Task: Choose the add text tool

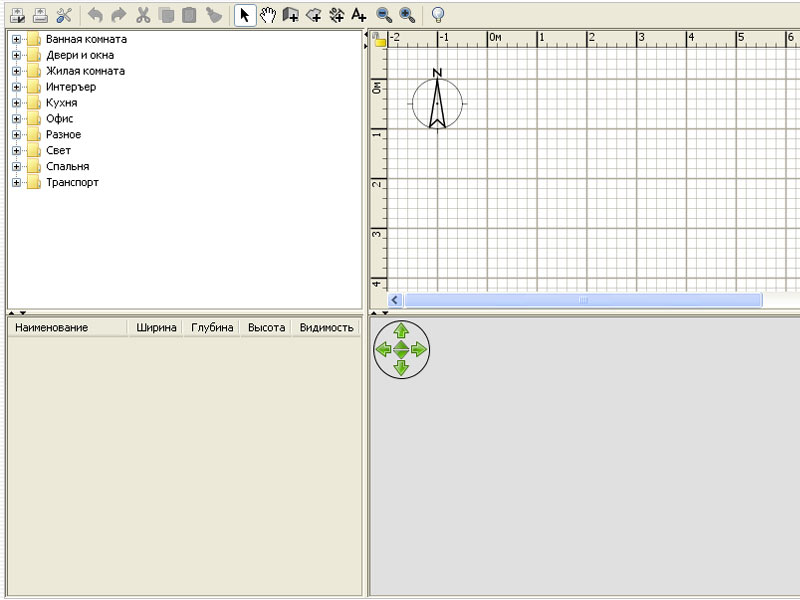Action: [359, 15]
